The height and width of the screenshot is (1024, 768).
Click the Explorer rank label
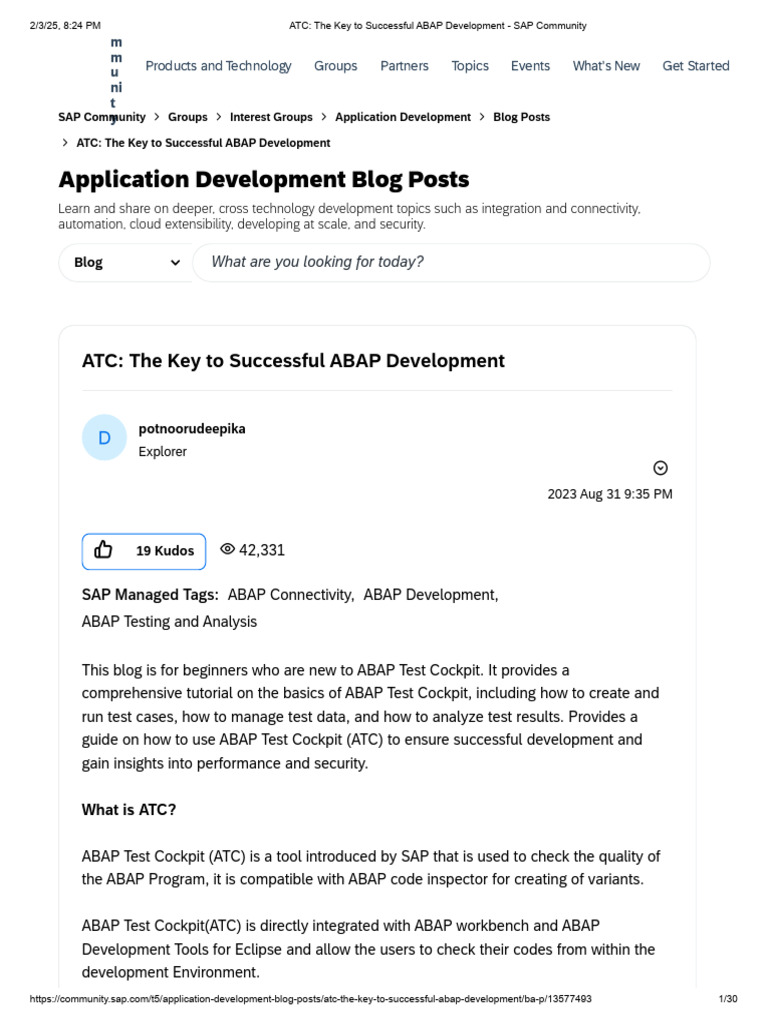pyautogui.click(x=163, y=452)
